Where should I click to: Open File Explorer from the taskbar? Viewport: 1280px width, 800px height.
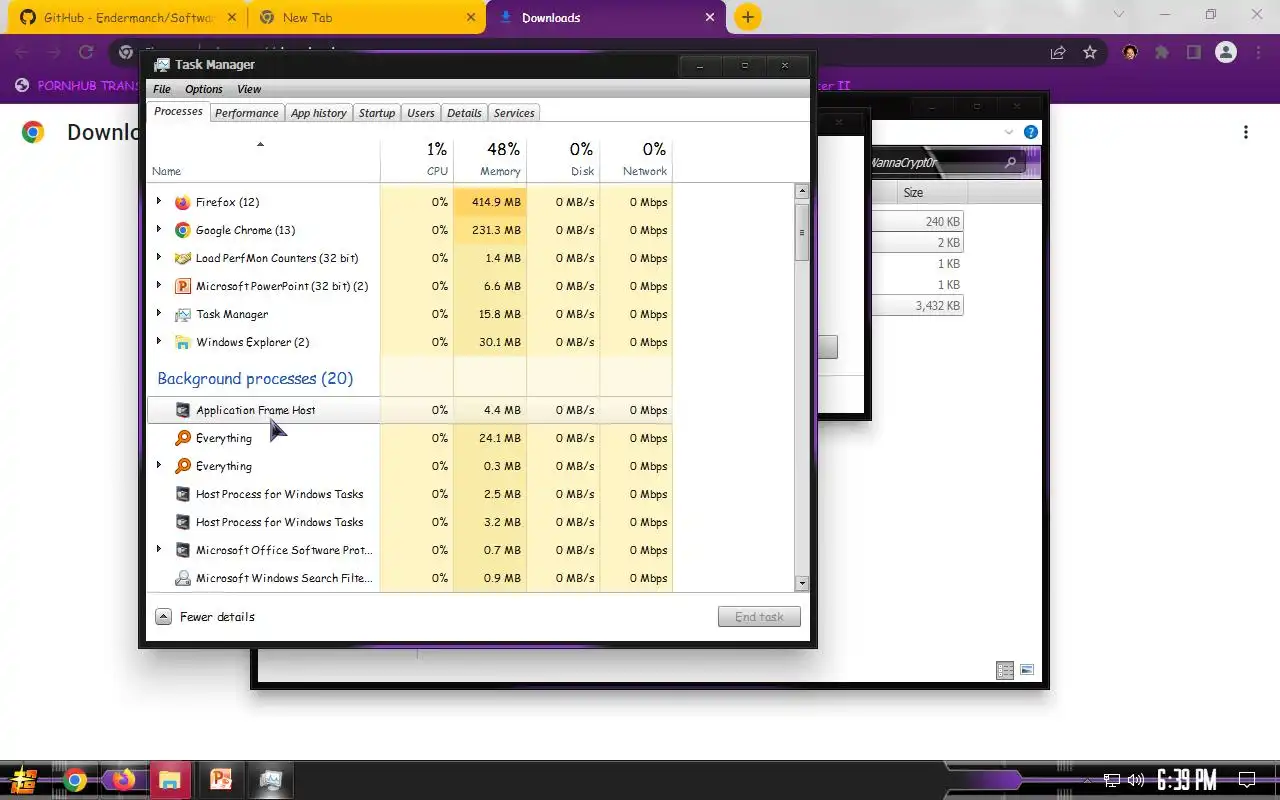coord(170,780)
